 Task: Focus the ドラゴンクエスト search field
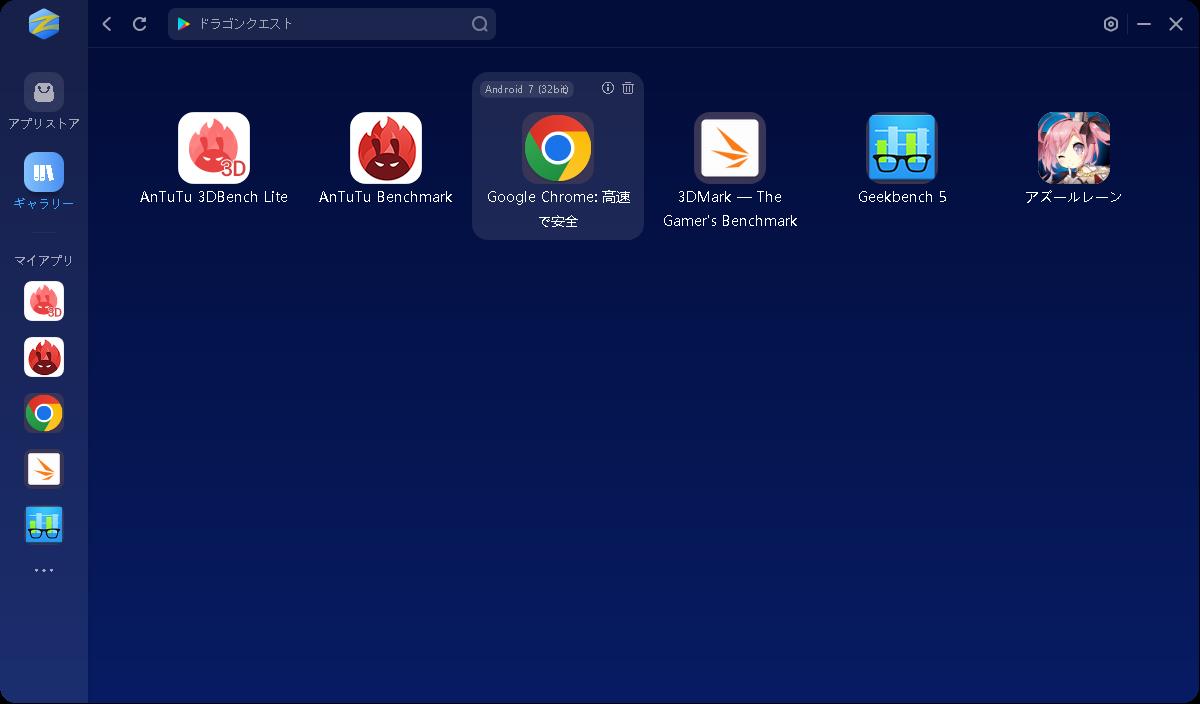[332, 24]
